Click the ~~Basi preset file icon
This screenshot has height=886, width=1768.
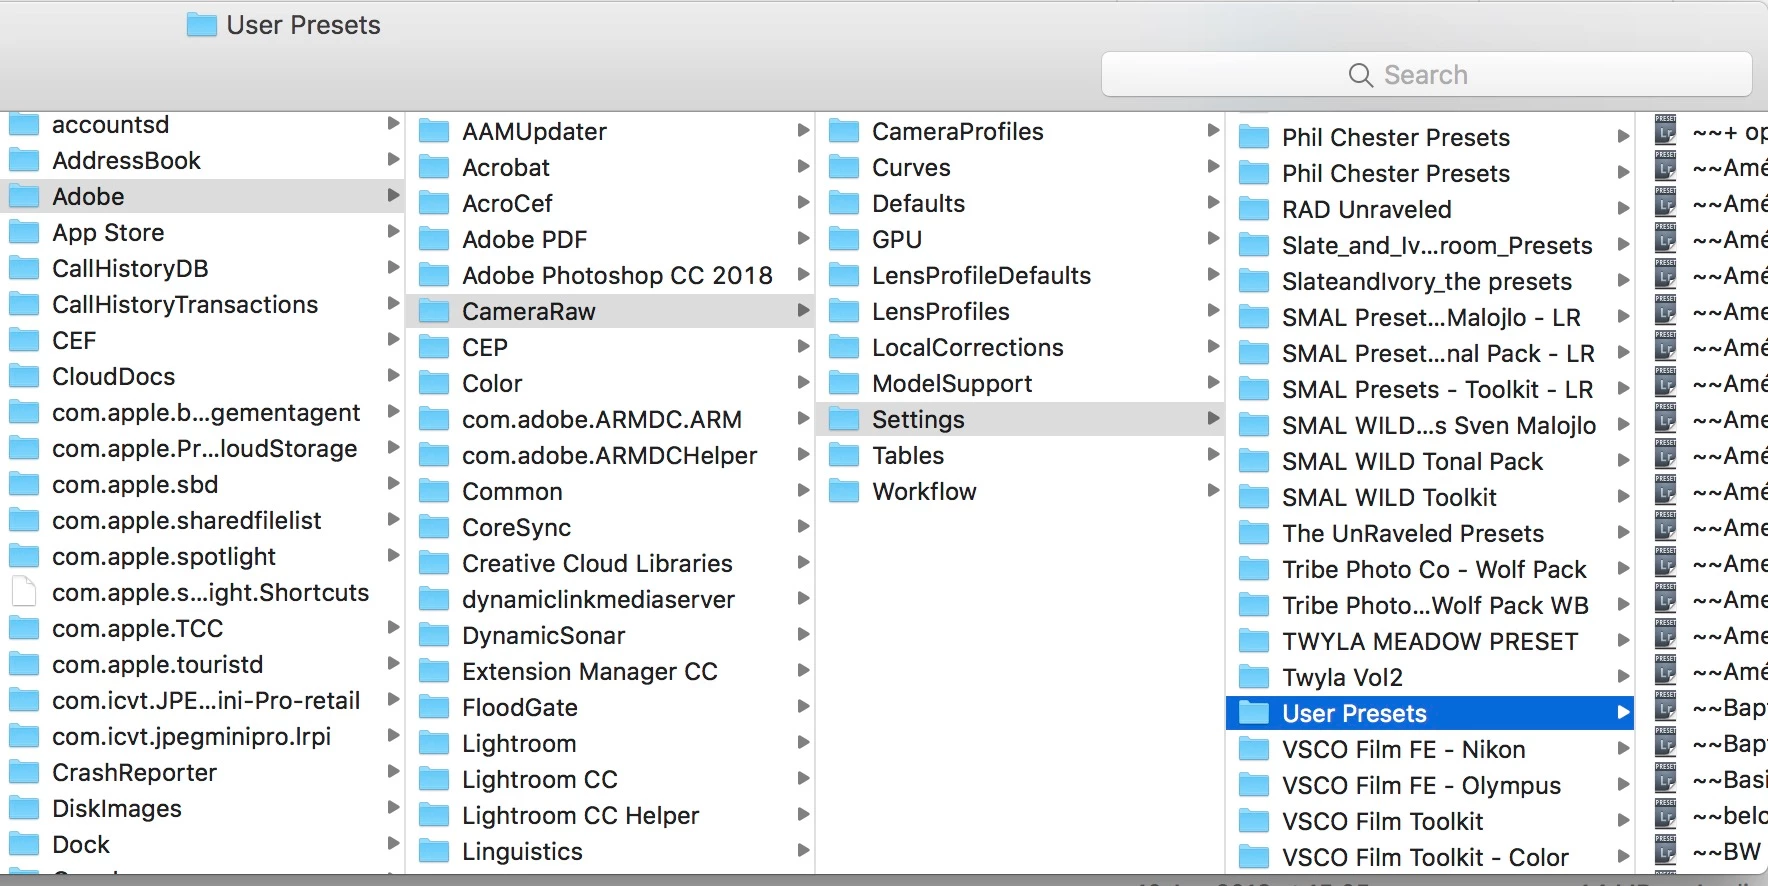coord(1665,779)
